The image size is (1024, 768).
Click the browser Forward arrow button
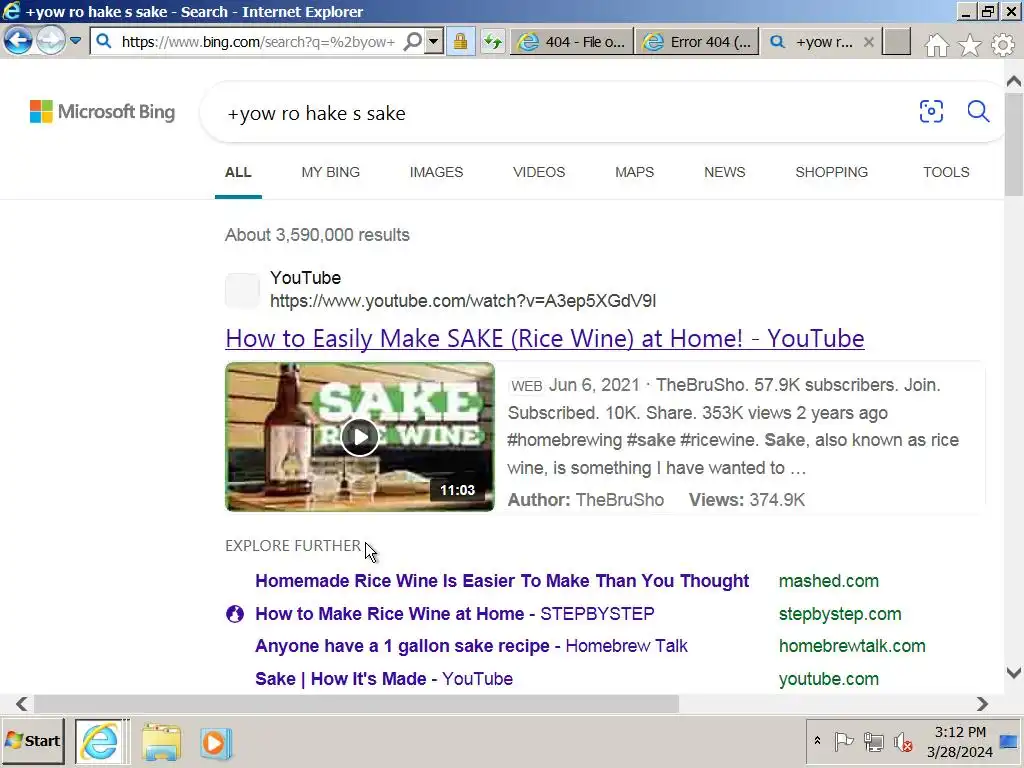(50, 41)
